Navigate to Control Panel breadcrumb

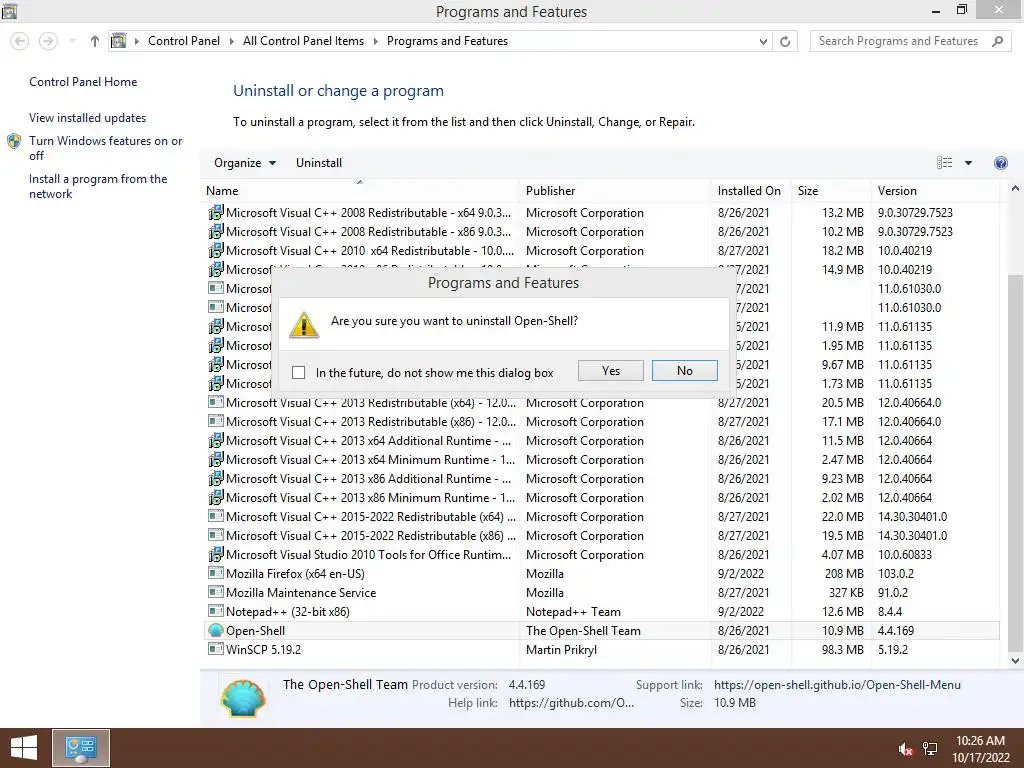[x=184, y=40]
